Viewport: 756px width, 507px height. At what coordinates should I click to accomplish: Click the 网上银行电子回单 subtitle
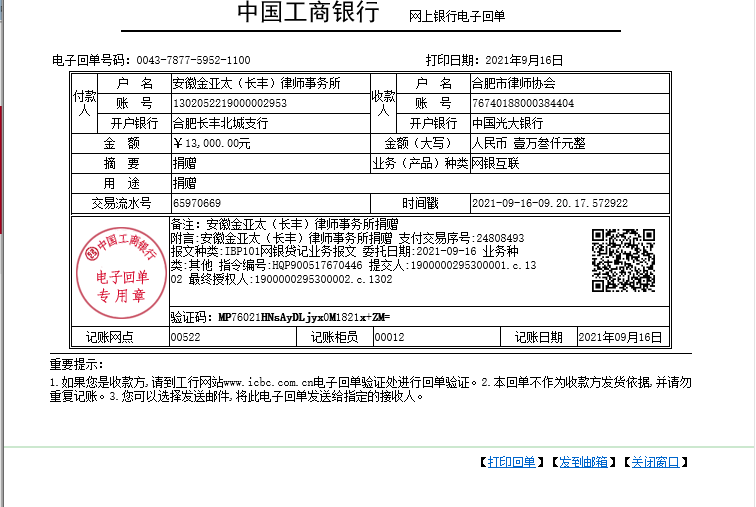pyautogui.click(x=457, y=16)
